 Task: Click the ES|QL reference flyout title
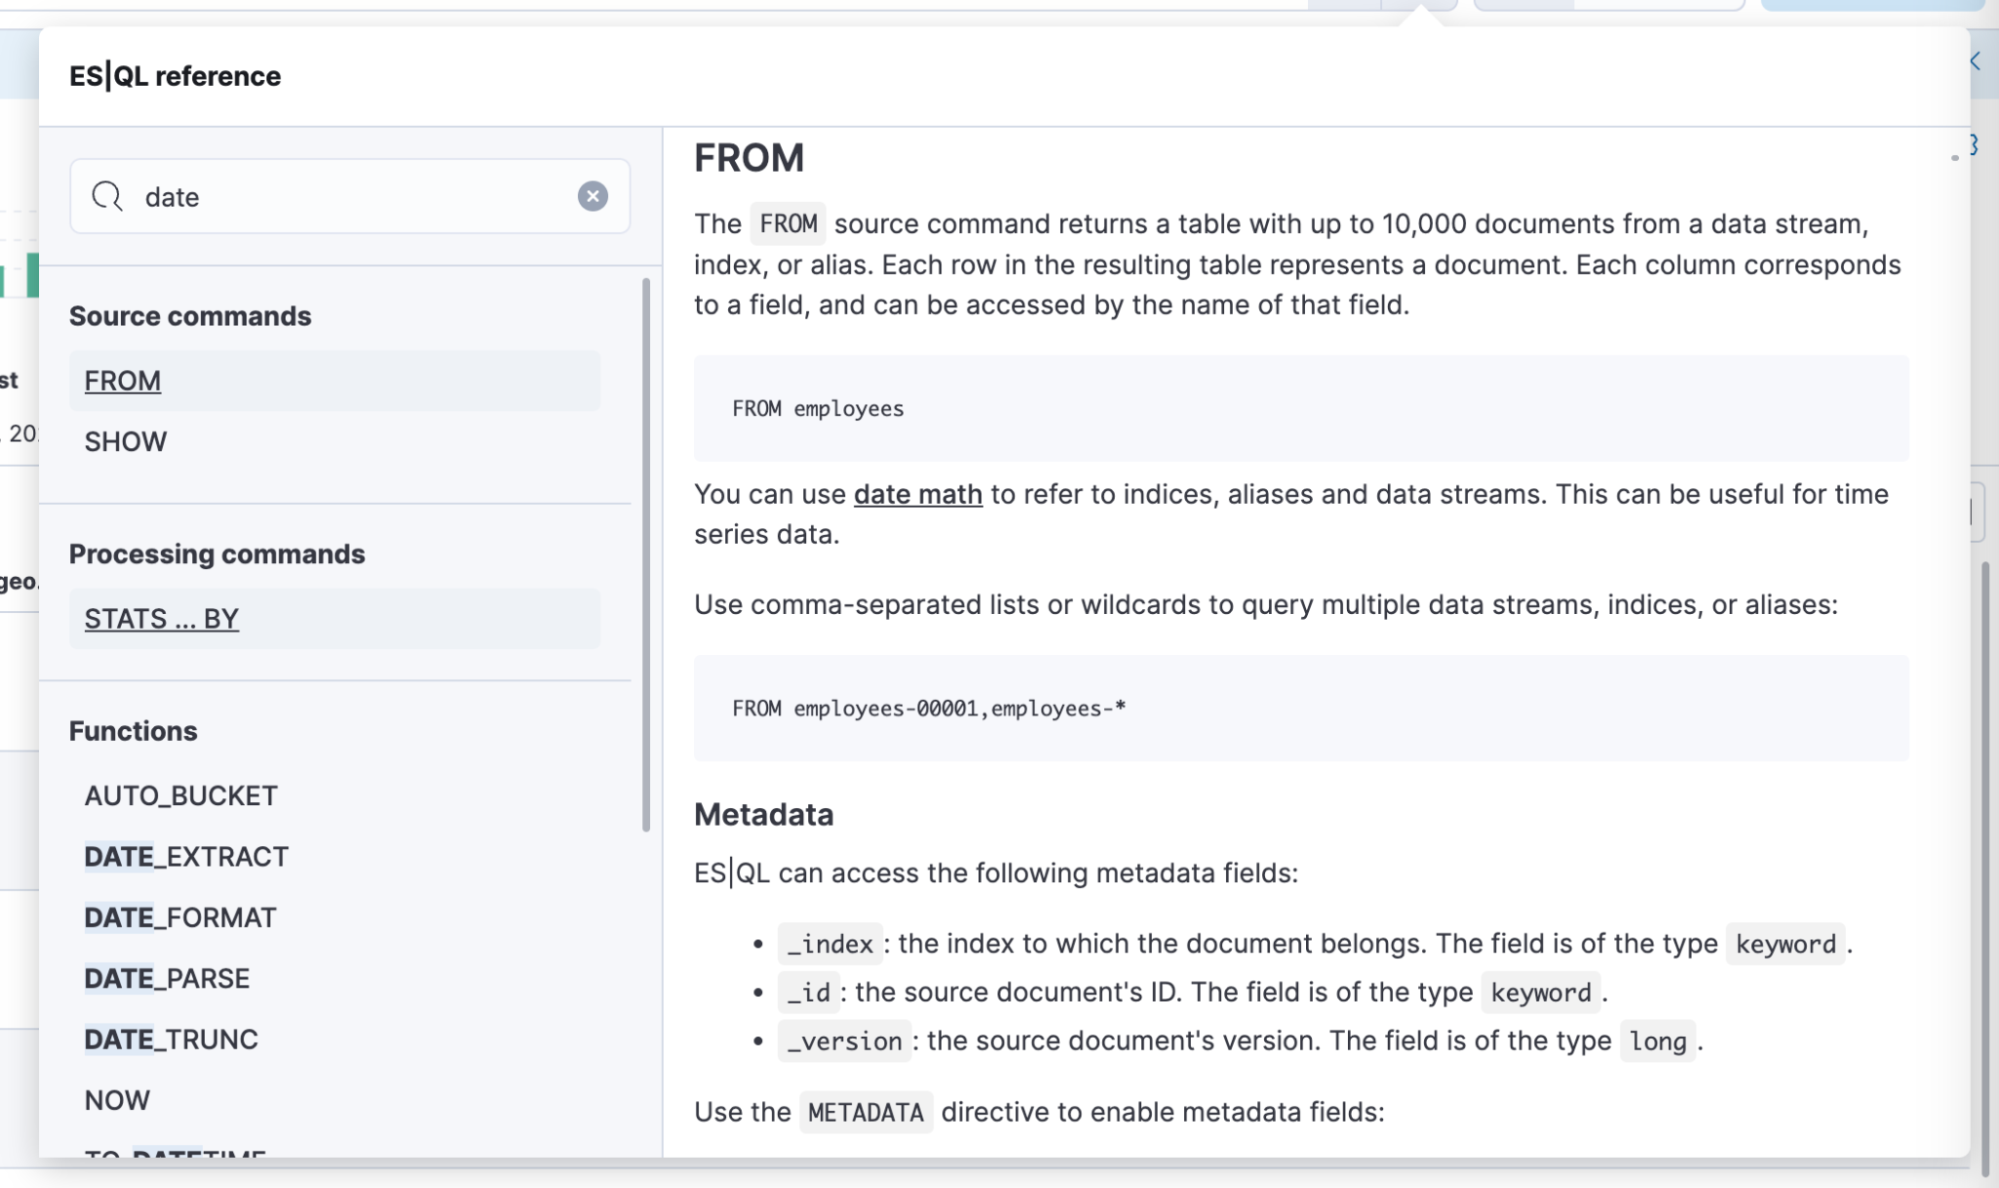pos(175,75)
